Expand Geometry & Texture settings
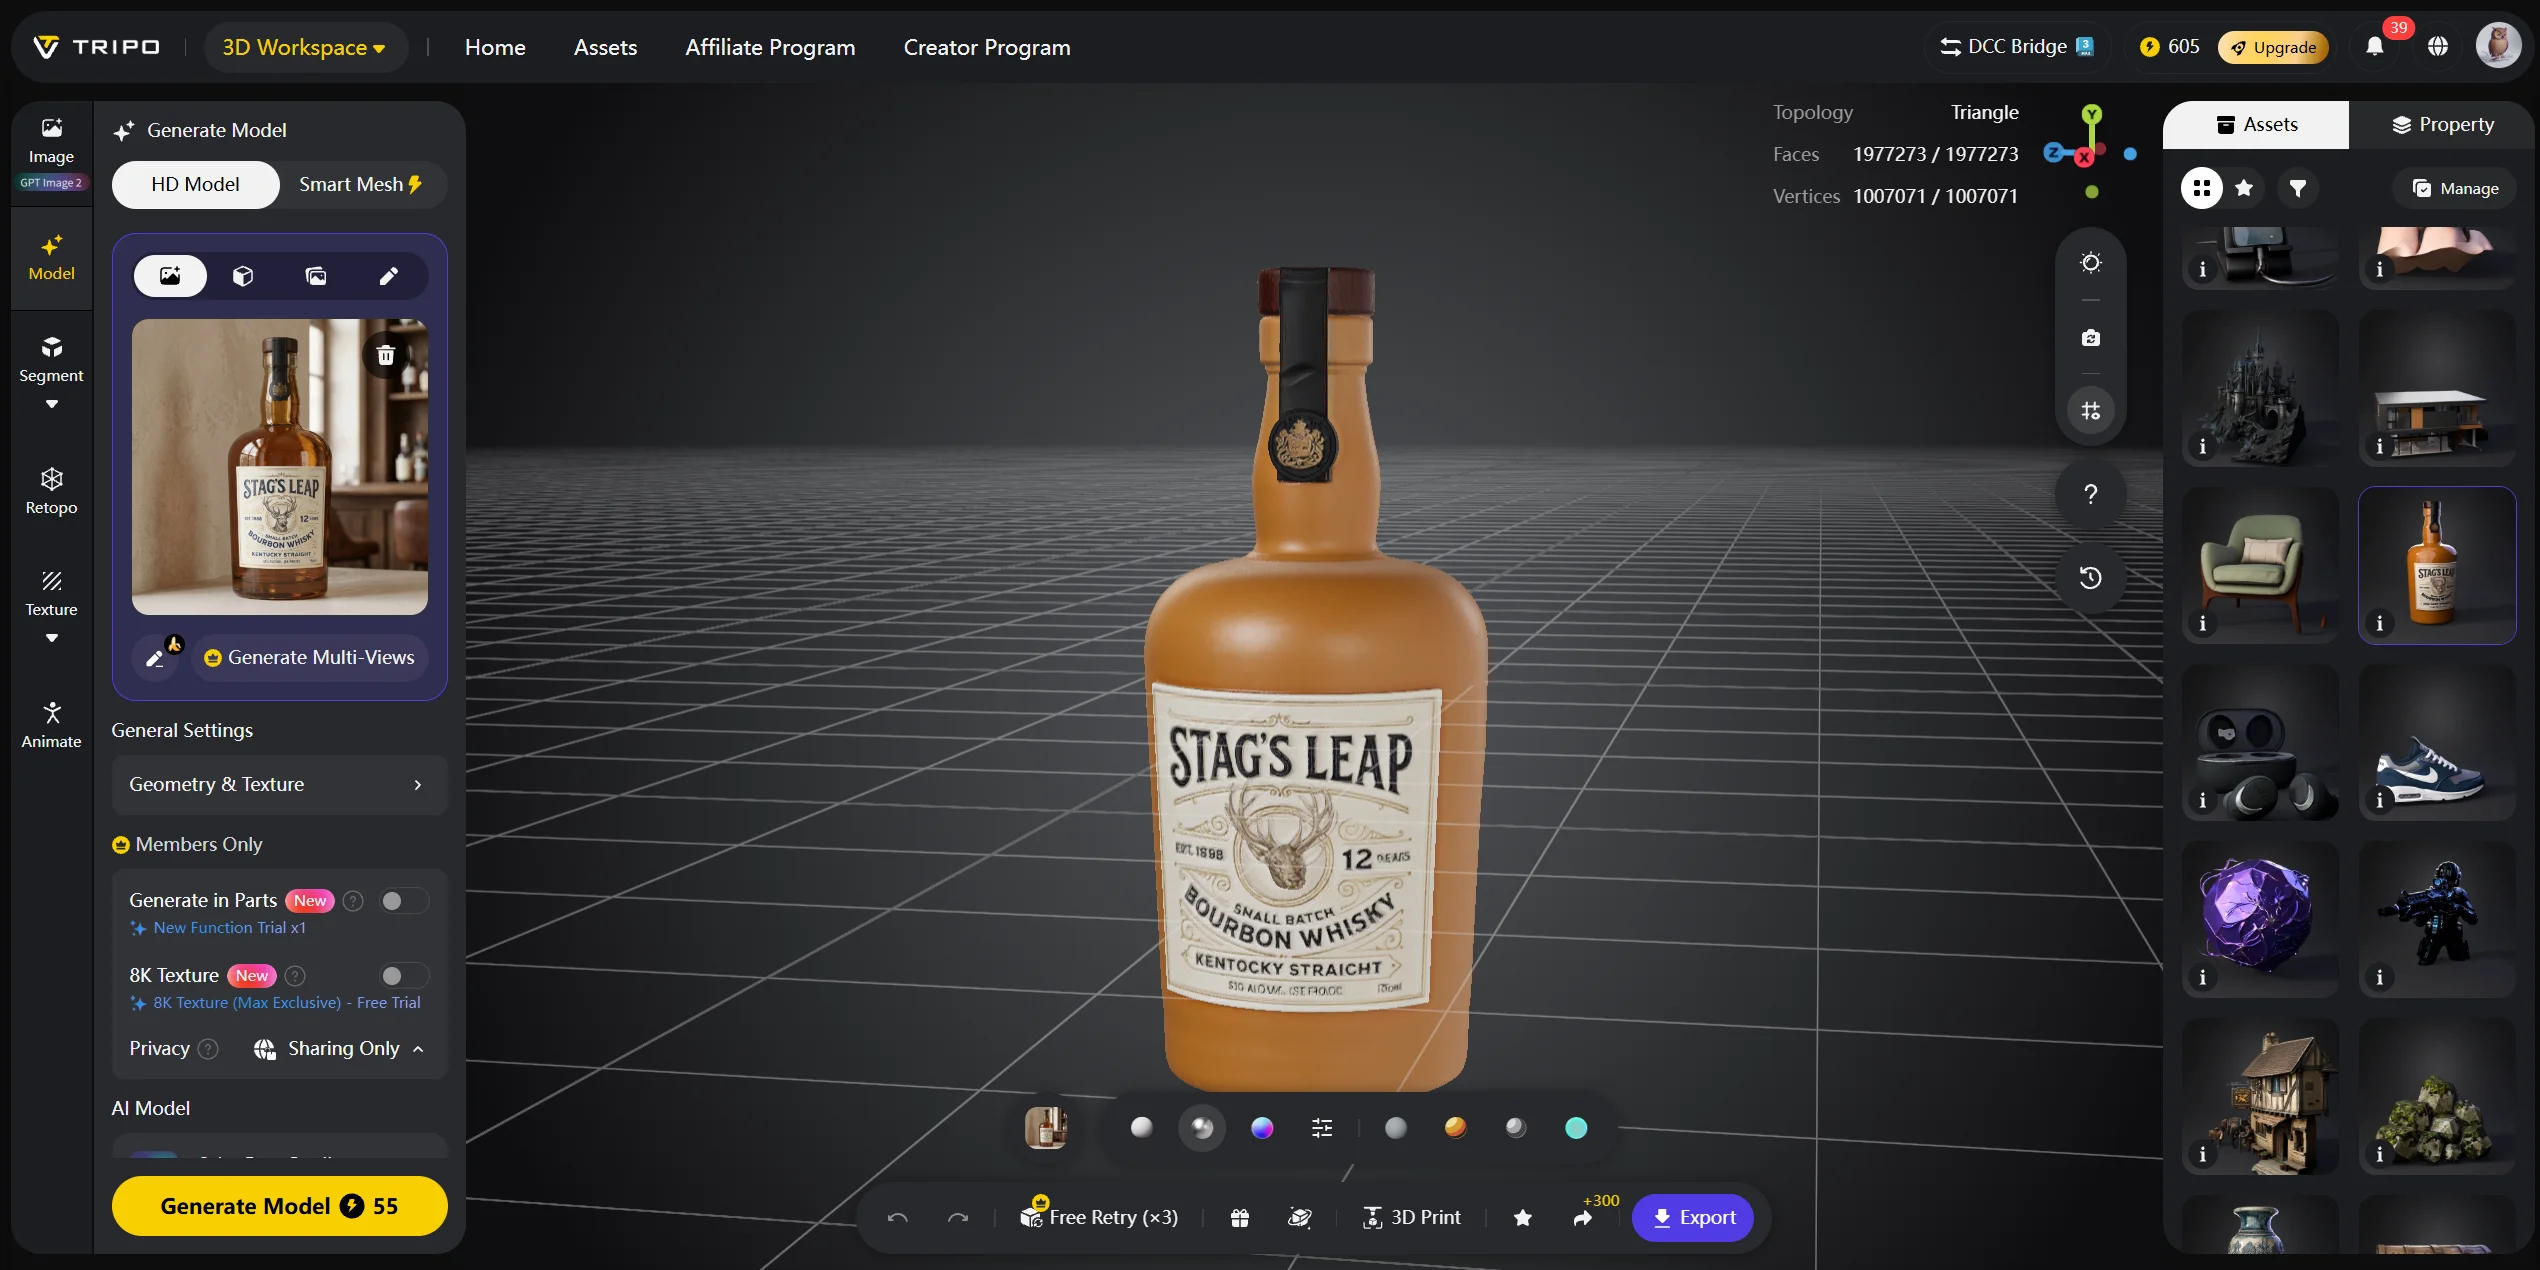This screenshot has height=1270, width=2540. pyautogui.click(x=279, y=785)
